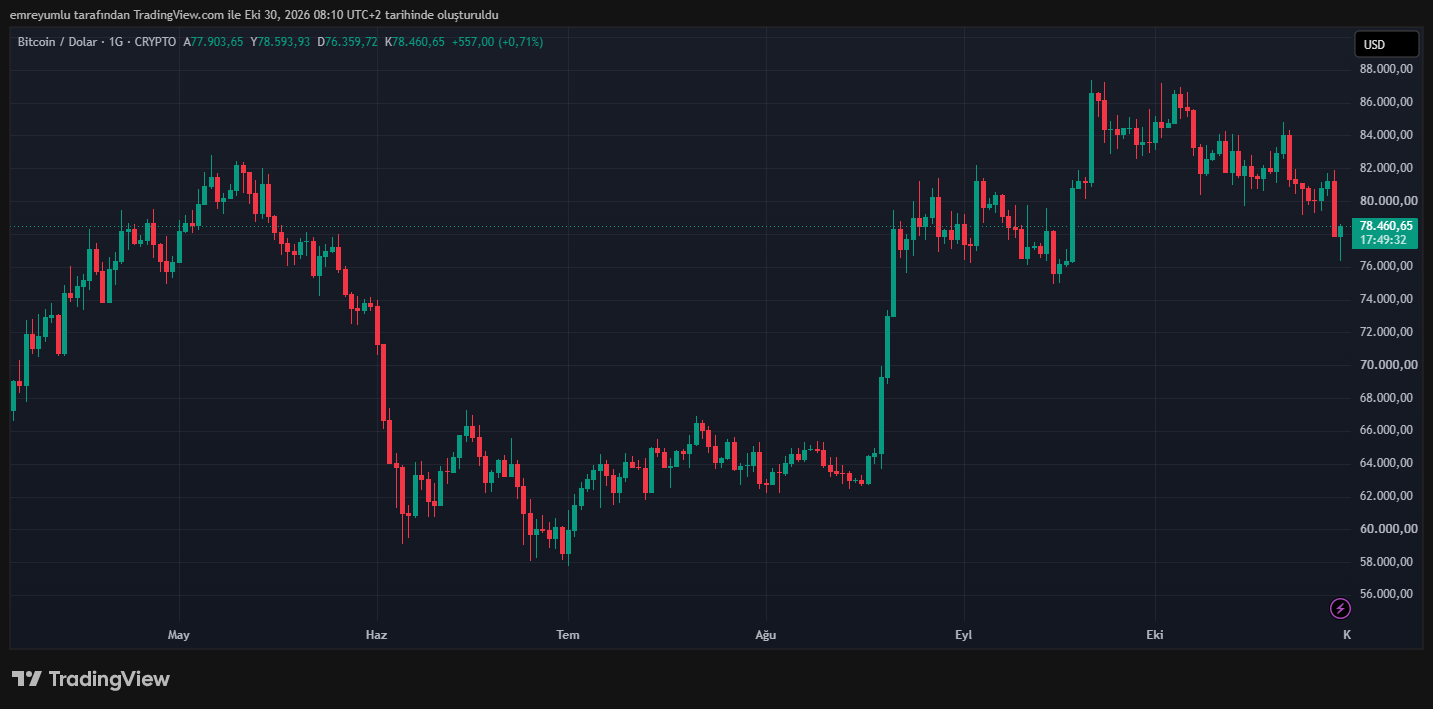Click the 86.000,00 price axis label
Image resolution: width=1433 pixels, height=709 pixels.
coord(1385,102)
